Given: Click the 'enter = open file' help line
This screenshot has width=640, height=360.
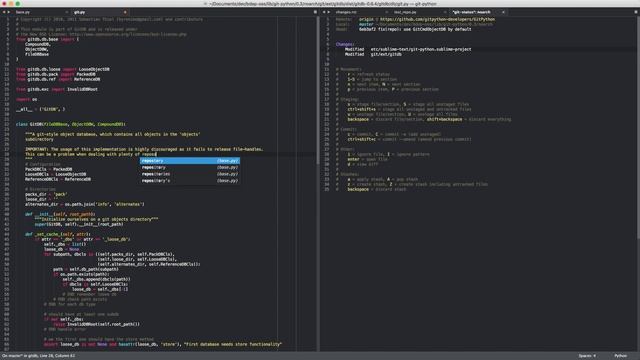Looking at the screenshot, I should 367,159.
